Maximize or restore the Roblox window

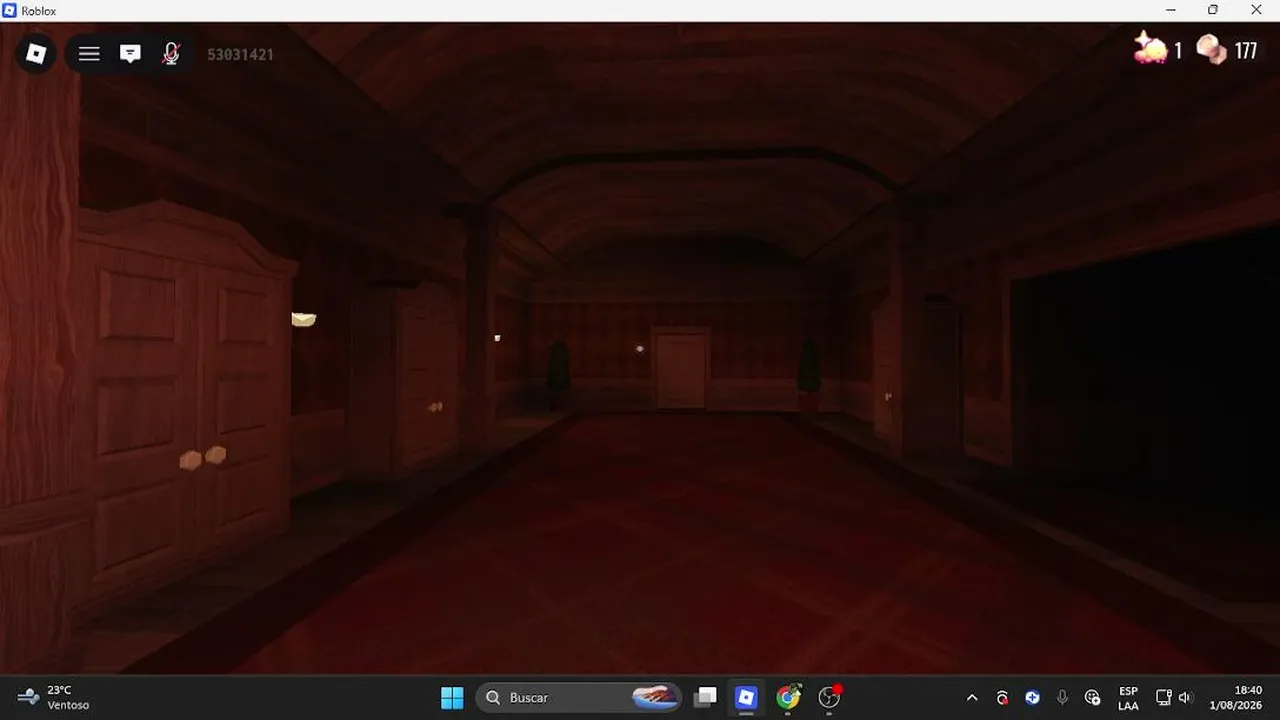1213,10
